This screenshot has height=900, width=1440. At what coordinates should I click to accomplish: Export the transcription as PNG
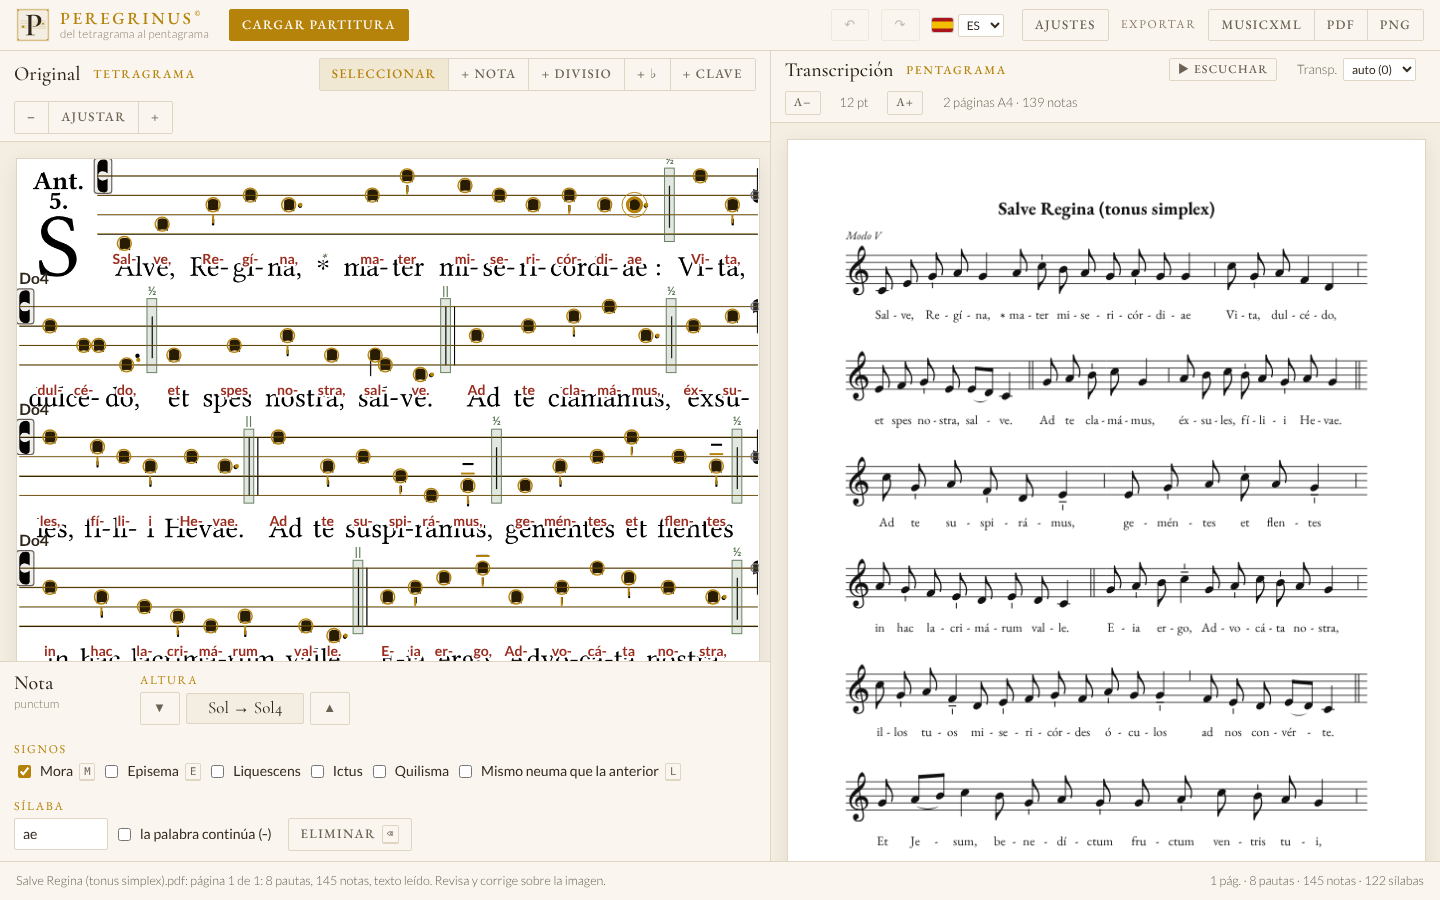tap(1395, 25)
